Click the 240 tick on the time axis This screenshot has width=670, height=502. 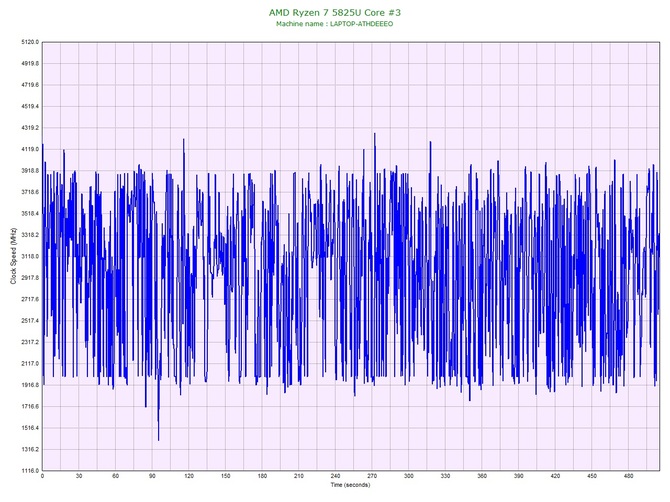click(335, 476)
